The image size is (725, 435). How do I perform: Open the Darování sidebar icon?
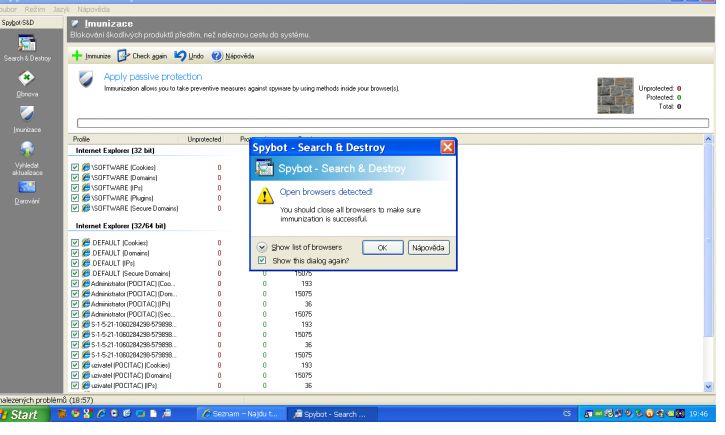pyautogui.click(x=27, y=187)
